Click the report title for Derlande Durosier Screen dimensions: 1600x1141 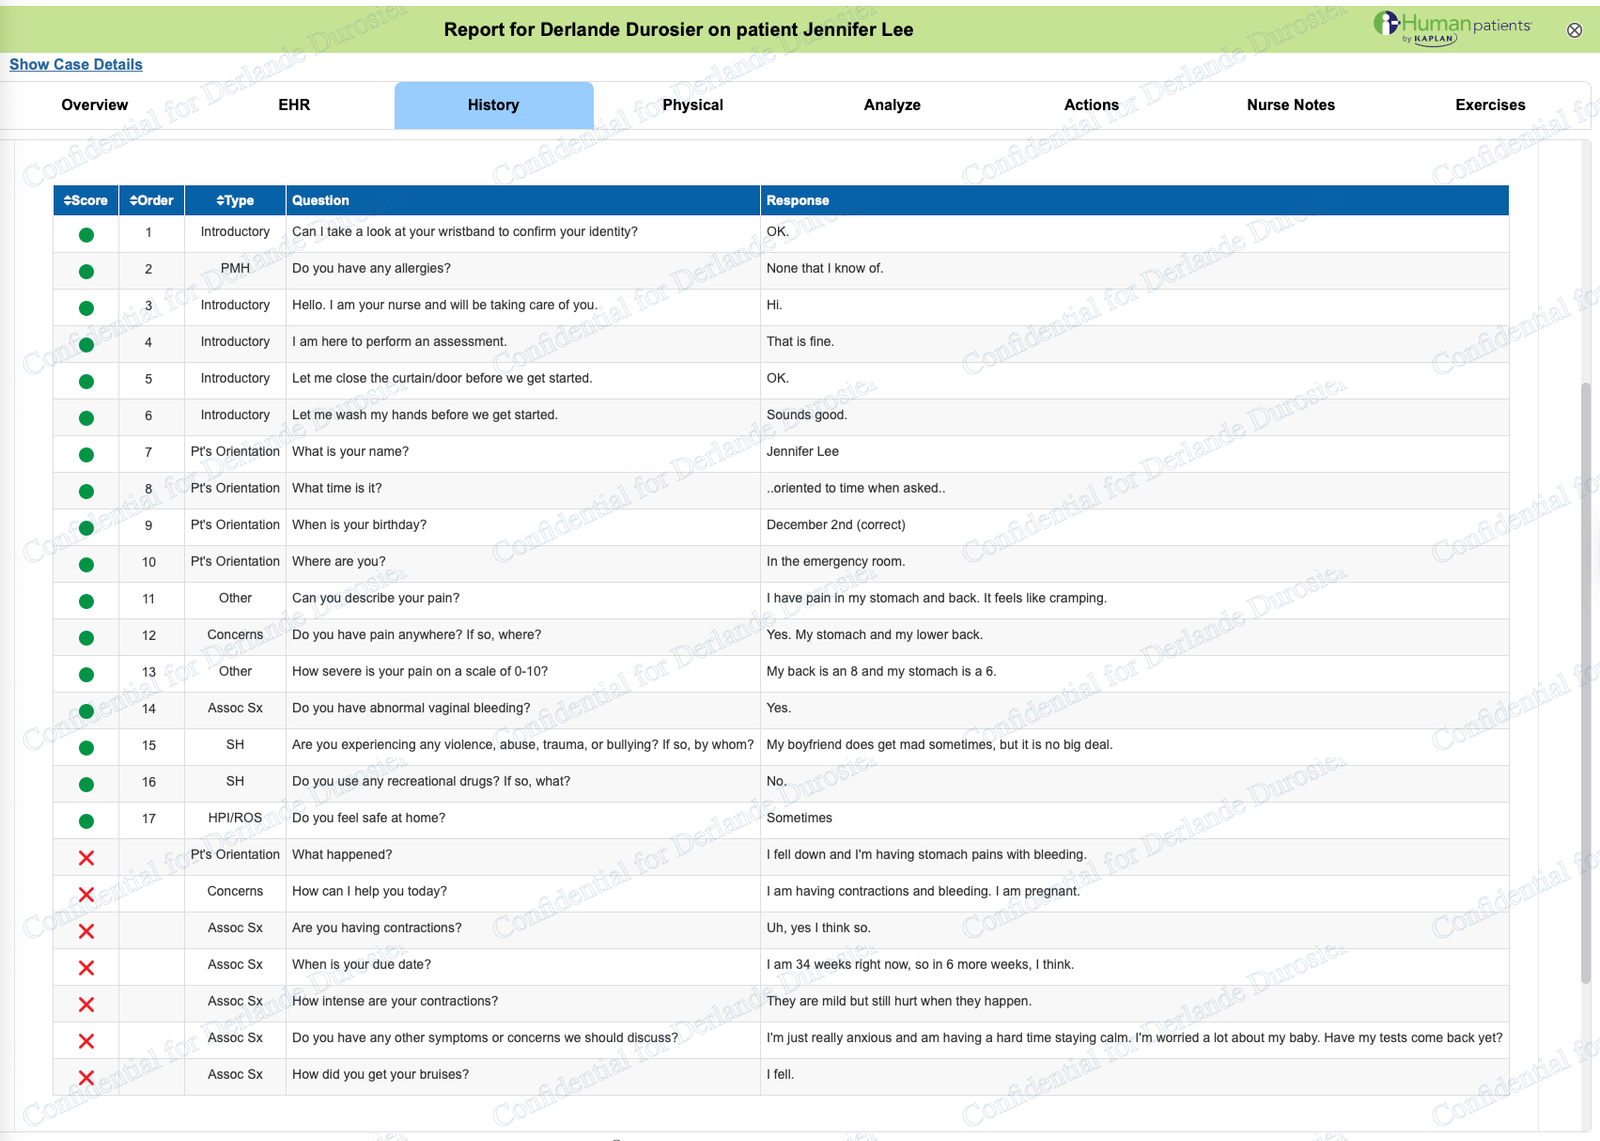(679, 29)
